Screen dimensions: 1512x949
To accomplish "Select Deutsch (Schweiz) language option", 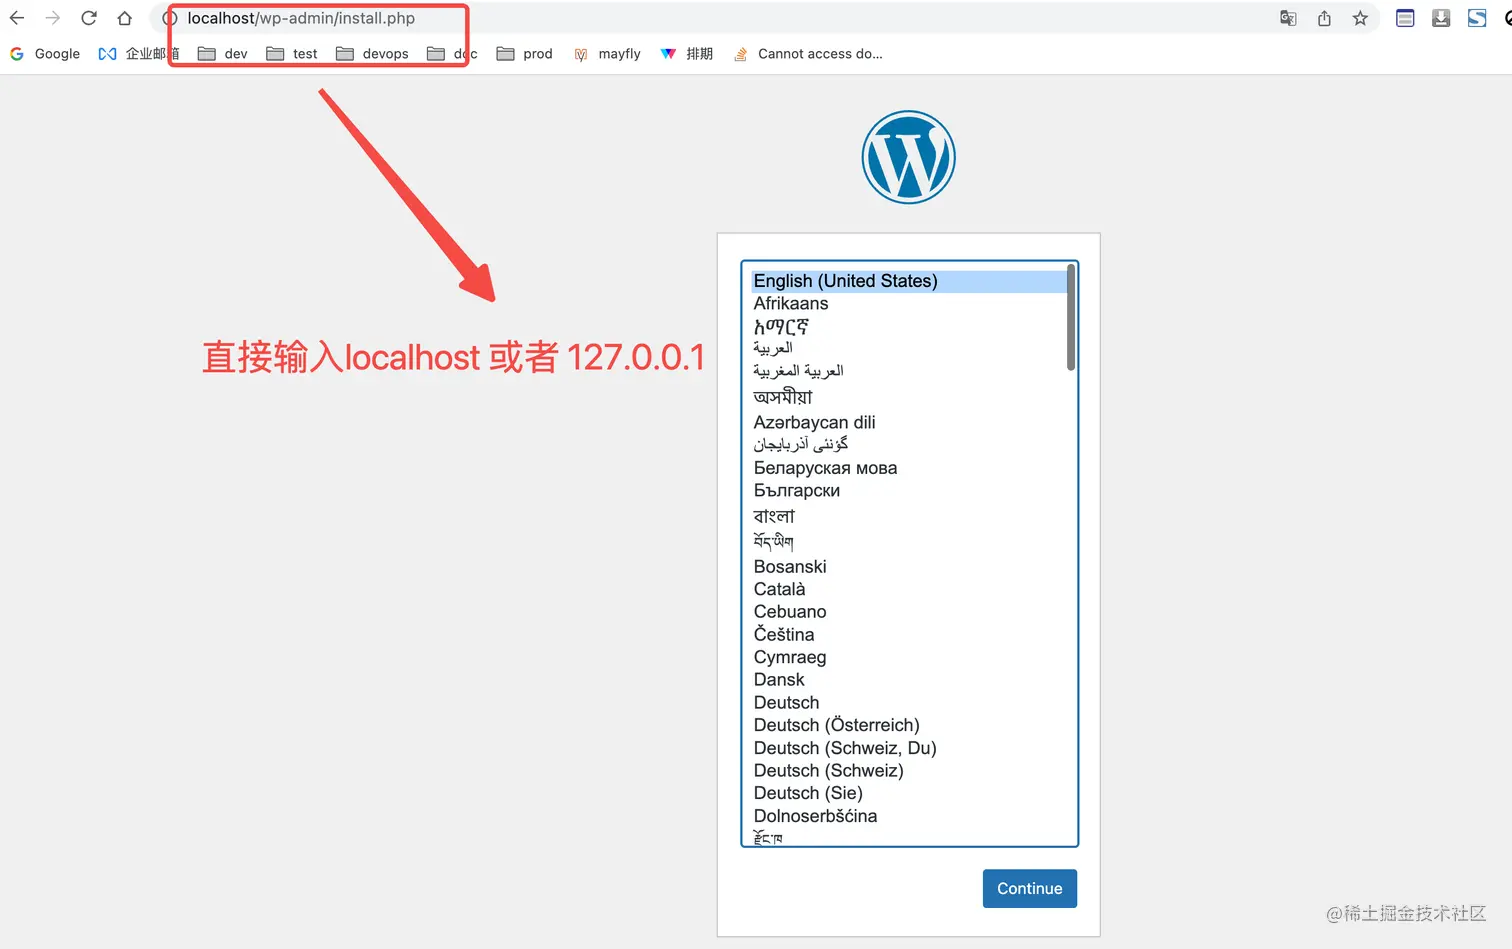I will tap(909, 770).
